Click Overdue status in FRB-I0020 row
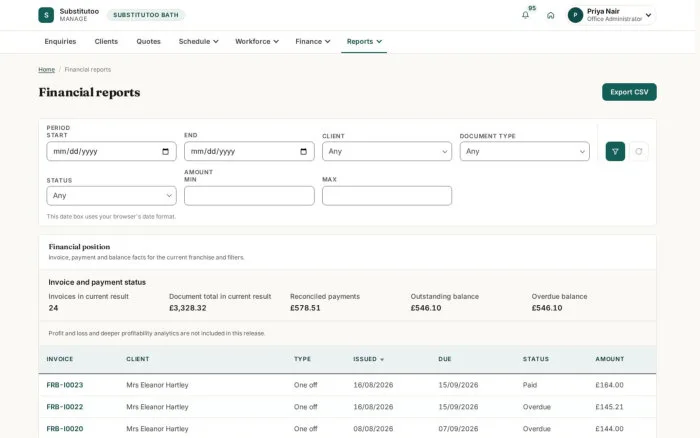 pyautogui.click(x=537, y=429)
